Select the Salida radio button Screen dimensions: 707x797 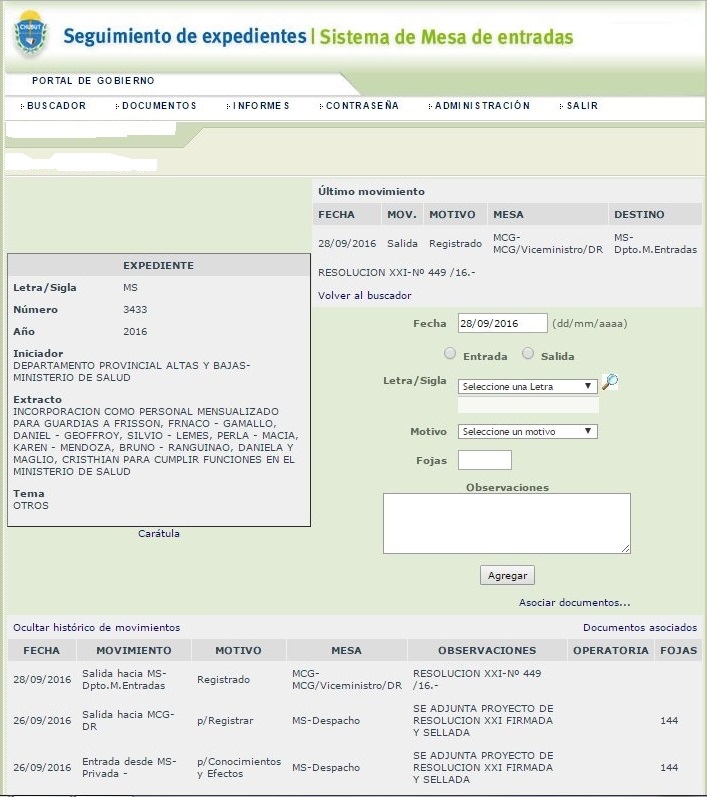pyautogui.click(x=528, y=353)
